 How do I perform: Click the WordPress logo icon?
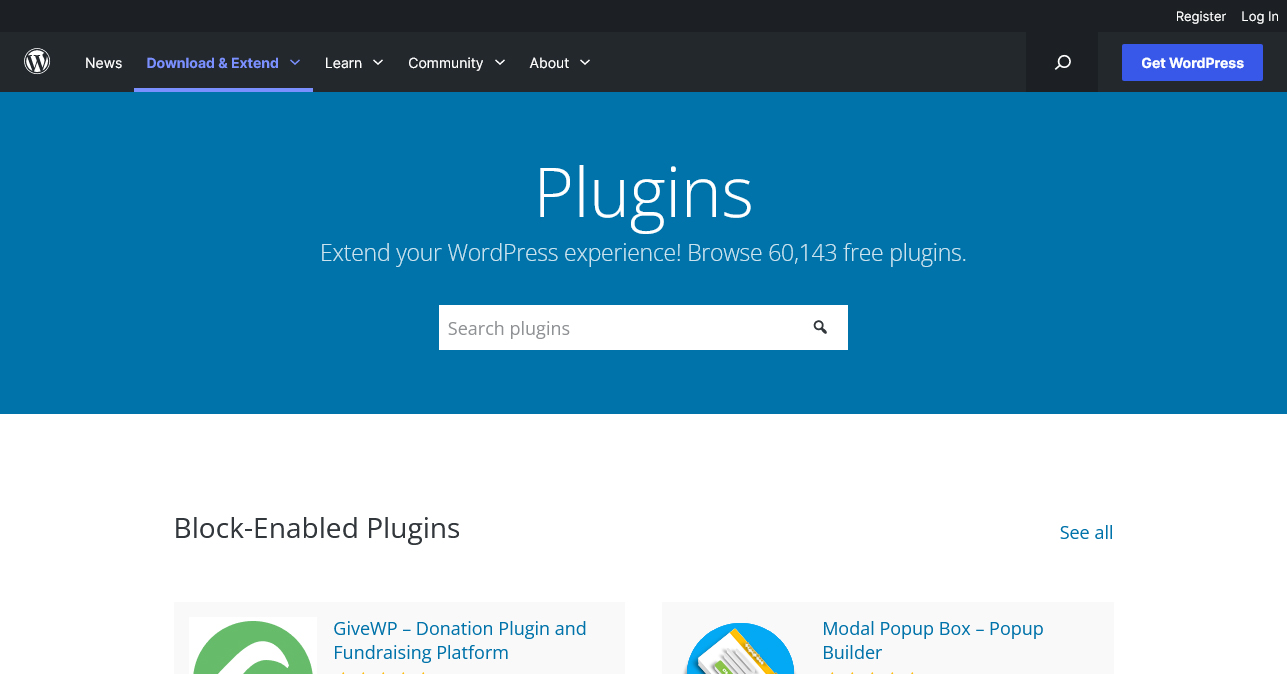tap(37, 62)
